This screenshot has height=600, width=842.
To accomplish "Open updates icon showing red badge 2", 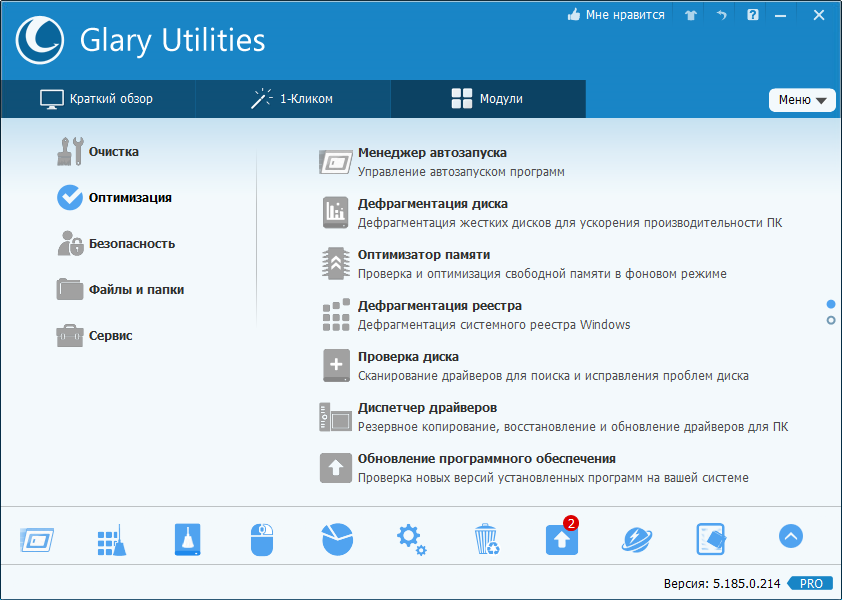I will point(561,538).
